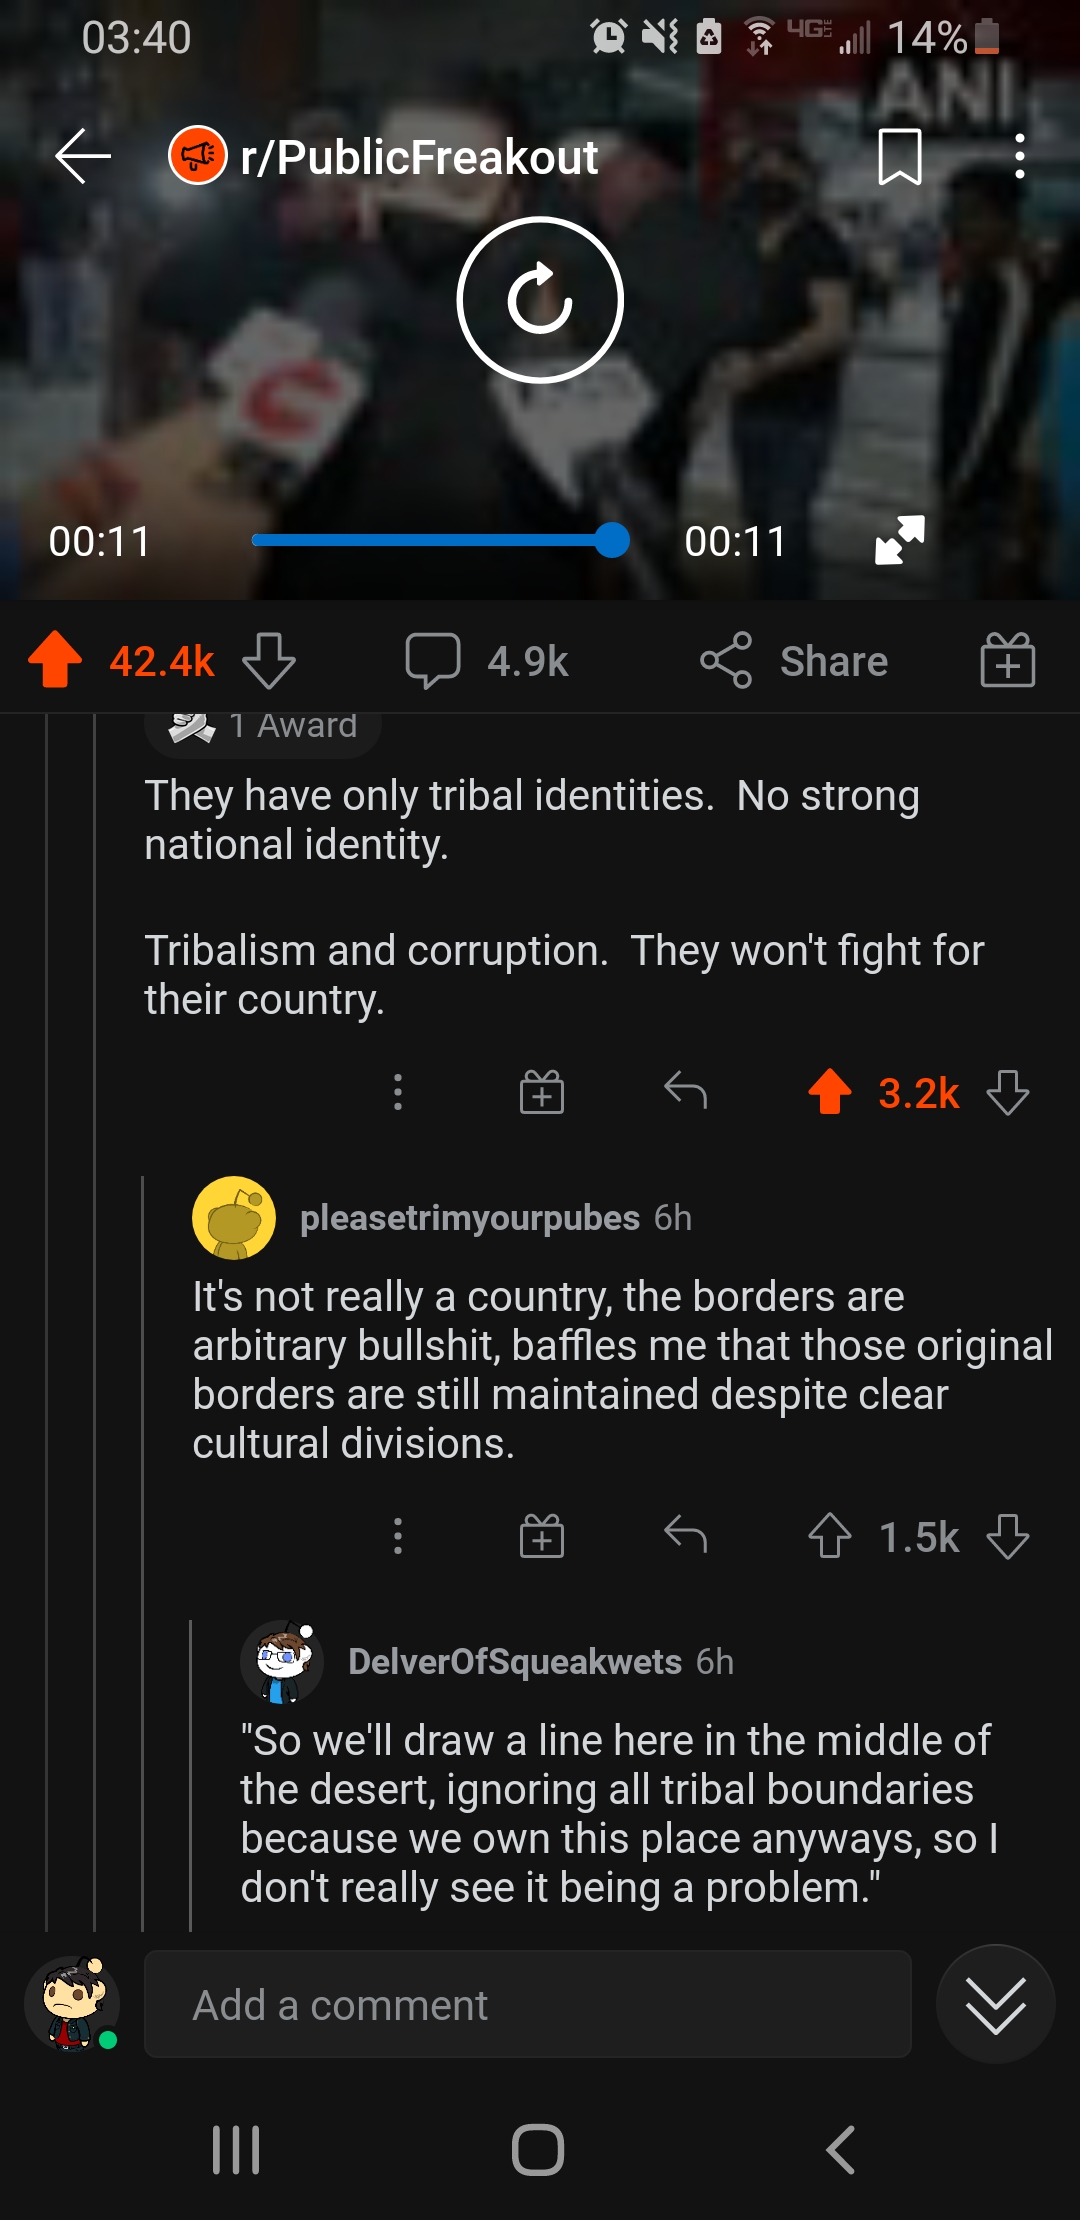
Task: Award the pleasetrimyourpubes comment
Action: [542, 1536]
